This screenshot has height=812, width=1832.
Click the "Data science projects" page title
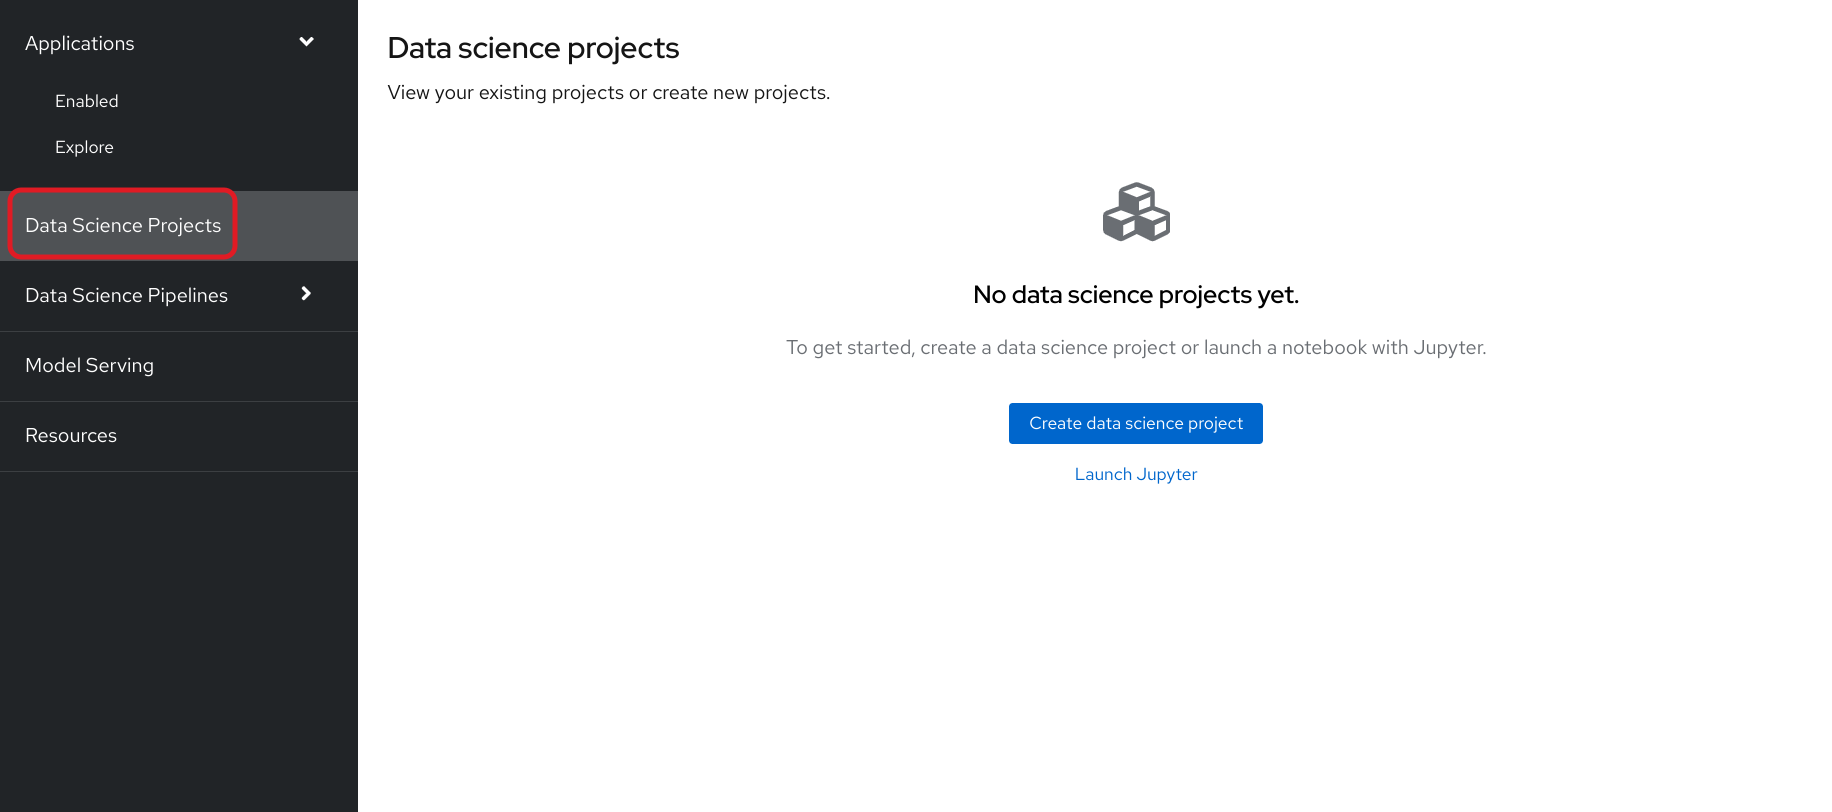(533, 48)
